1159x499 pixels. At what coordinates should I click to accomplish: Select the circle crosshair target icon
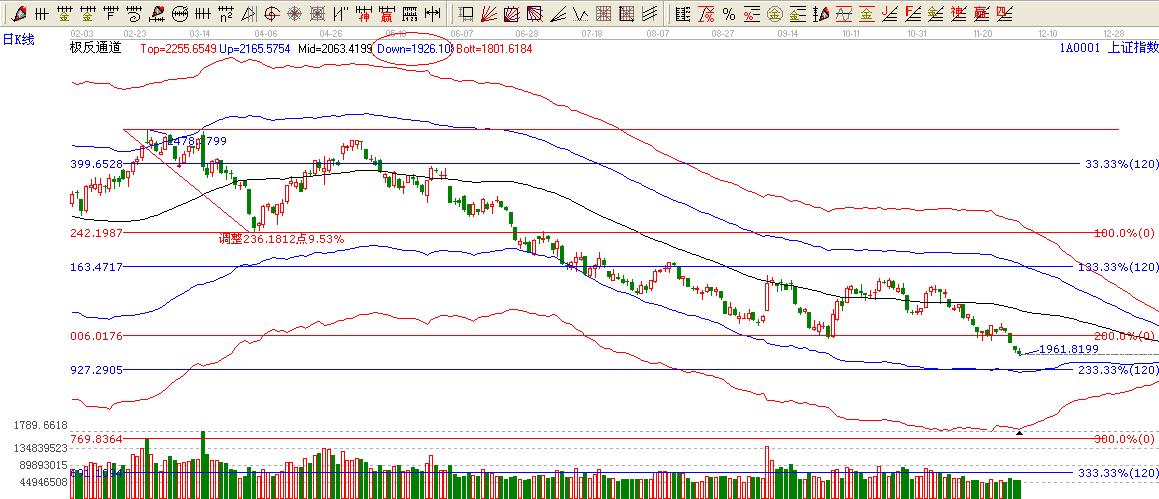(272, 14)
